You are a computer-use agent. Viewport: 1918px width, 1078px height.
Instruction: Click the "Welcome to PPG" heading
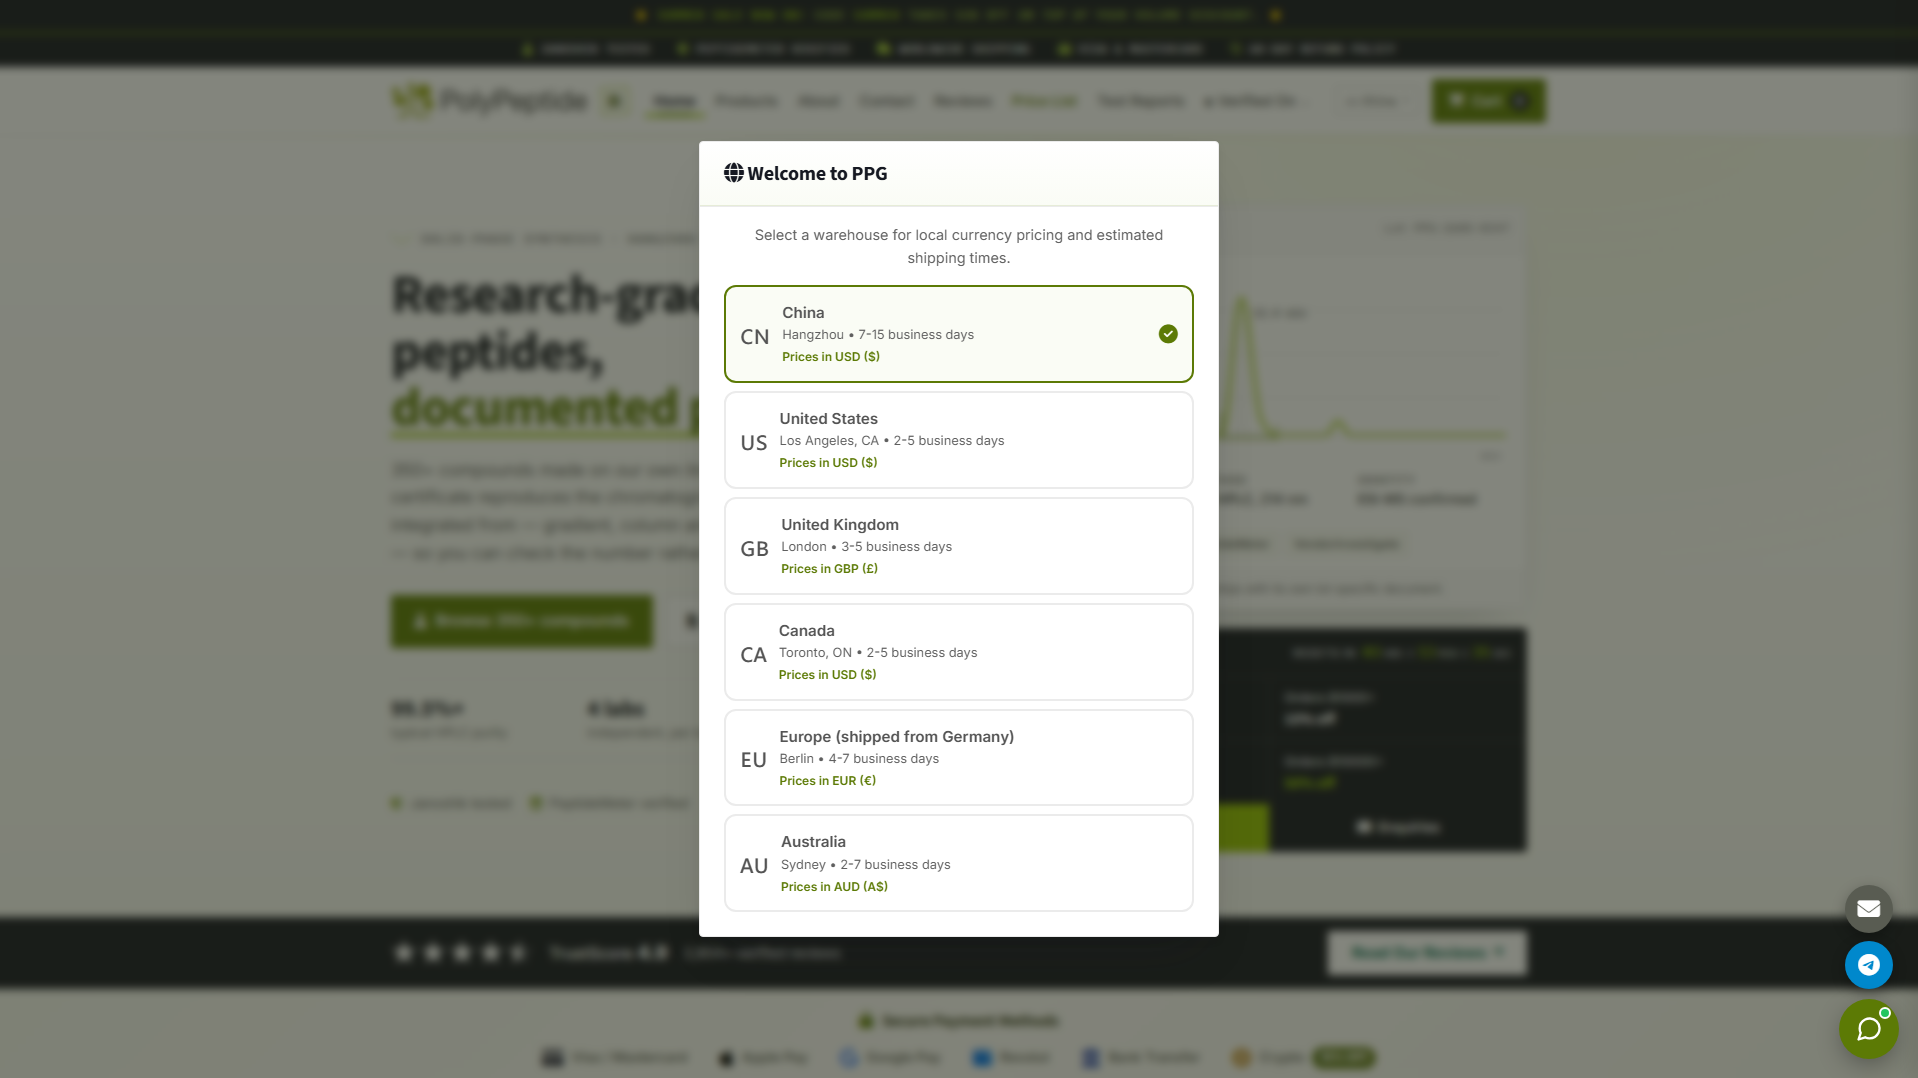click(817, 173)
